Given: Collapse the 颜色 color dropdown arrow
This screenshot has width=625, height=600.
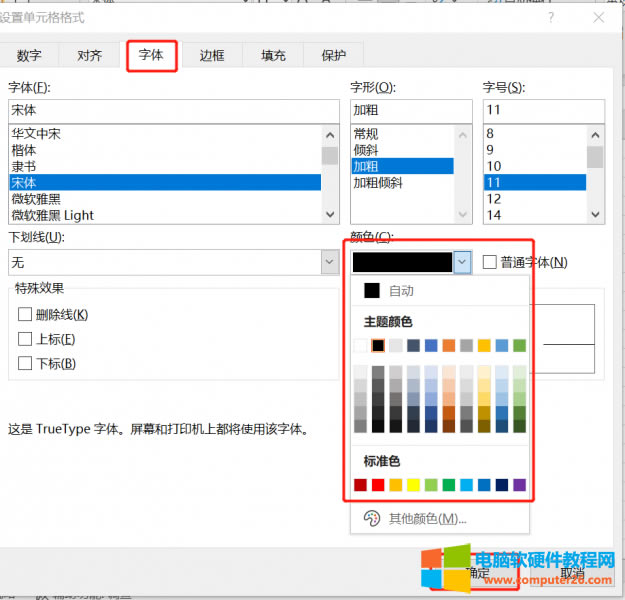Looking at the screenshot, I should pyautogui.click(x=461, y=262).
